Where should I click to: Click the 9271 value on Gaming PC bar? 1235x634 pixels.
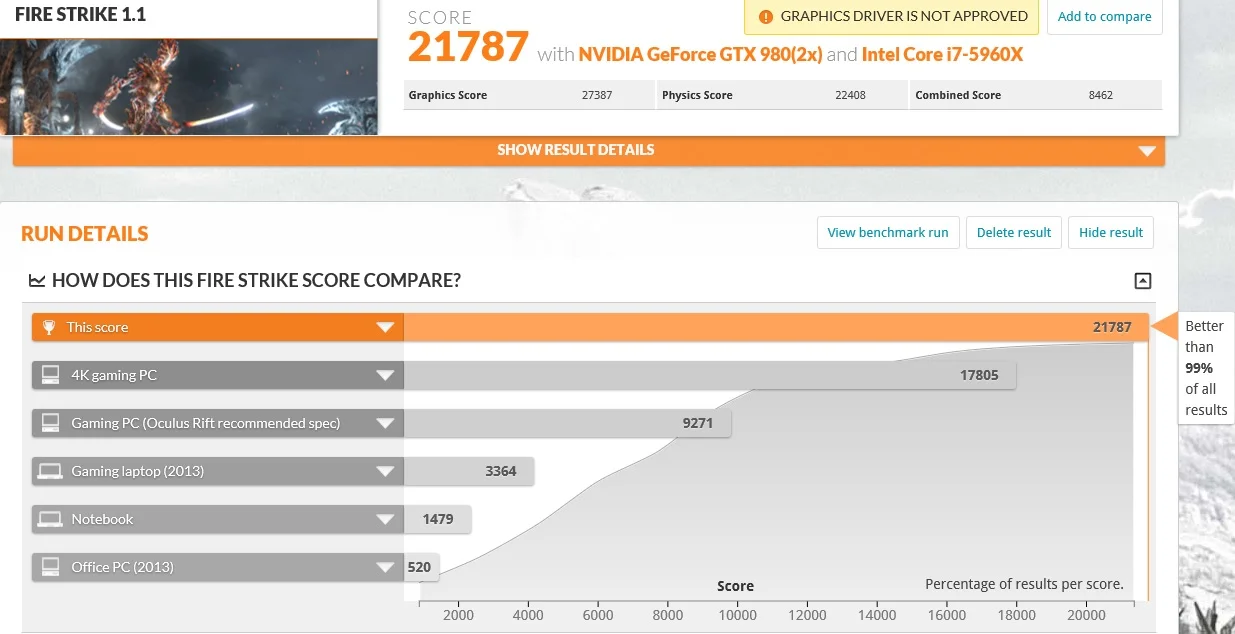pyautogui.click(x=698, y=423)
